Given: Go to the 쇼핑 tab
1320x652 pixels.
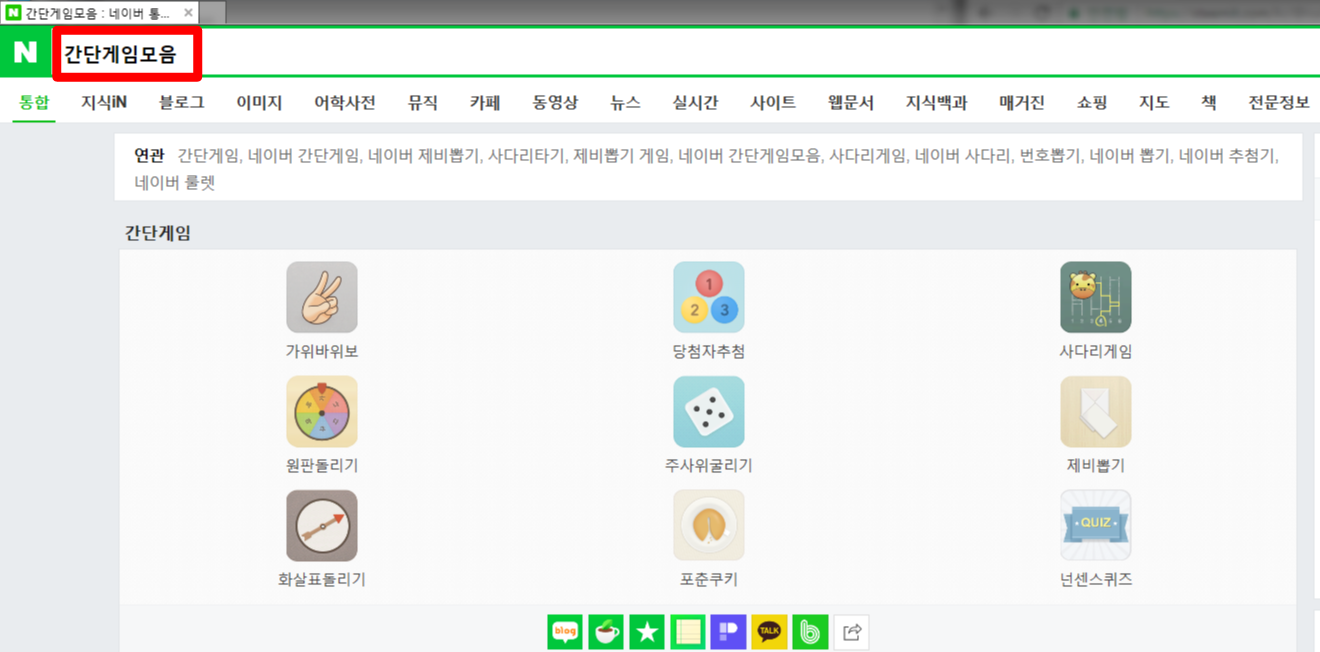Looking at the screenshot, I should point(1092,102).
